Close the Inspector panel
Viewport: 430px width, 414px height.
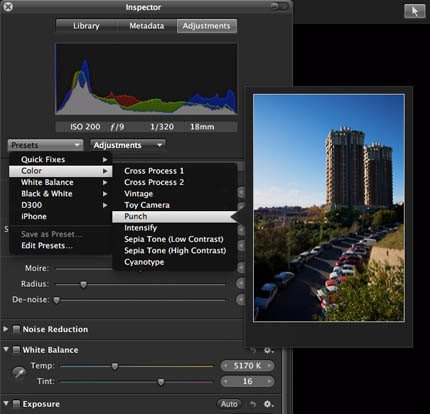(x=8, y=7)
